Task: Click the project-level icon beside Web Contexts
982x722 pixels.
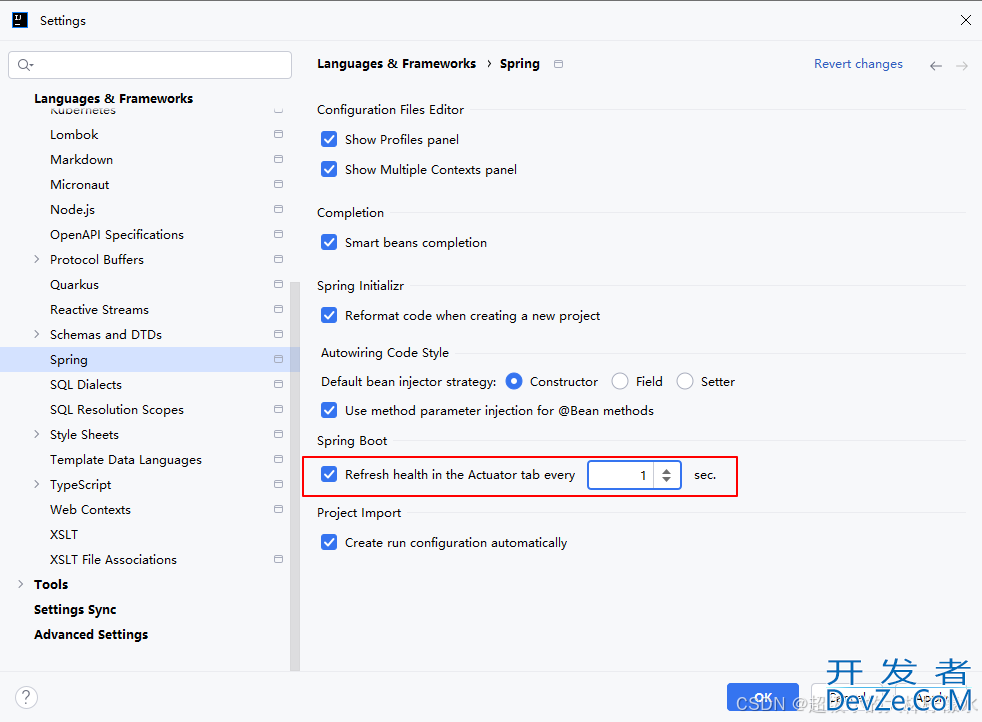Action: (278, 509)
